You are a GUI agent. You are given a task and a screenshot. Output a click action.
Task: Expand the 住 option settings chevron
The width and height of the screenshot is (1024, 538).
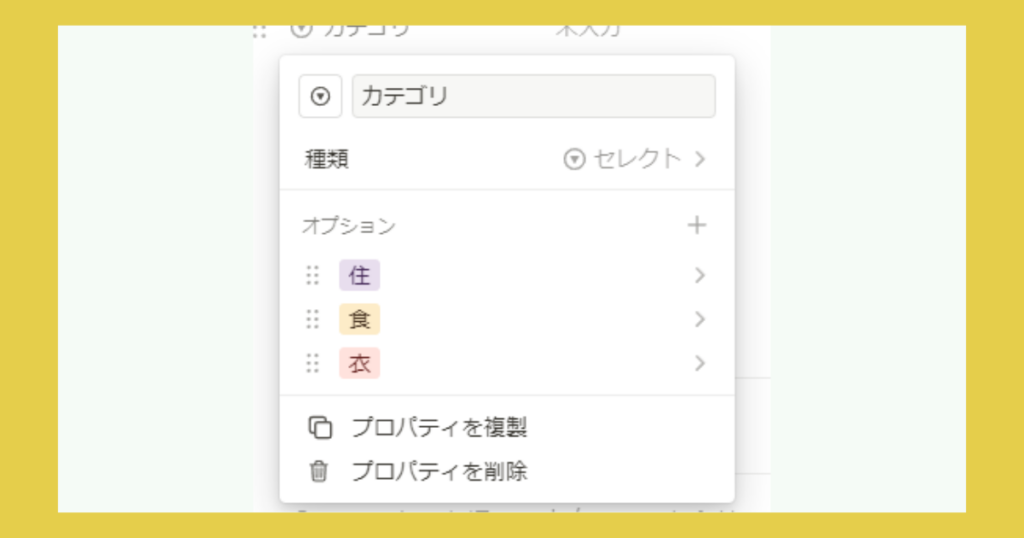(700, 275)
